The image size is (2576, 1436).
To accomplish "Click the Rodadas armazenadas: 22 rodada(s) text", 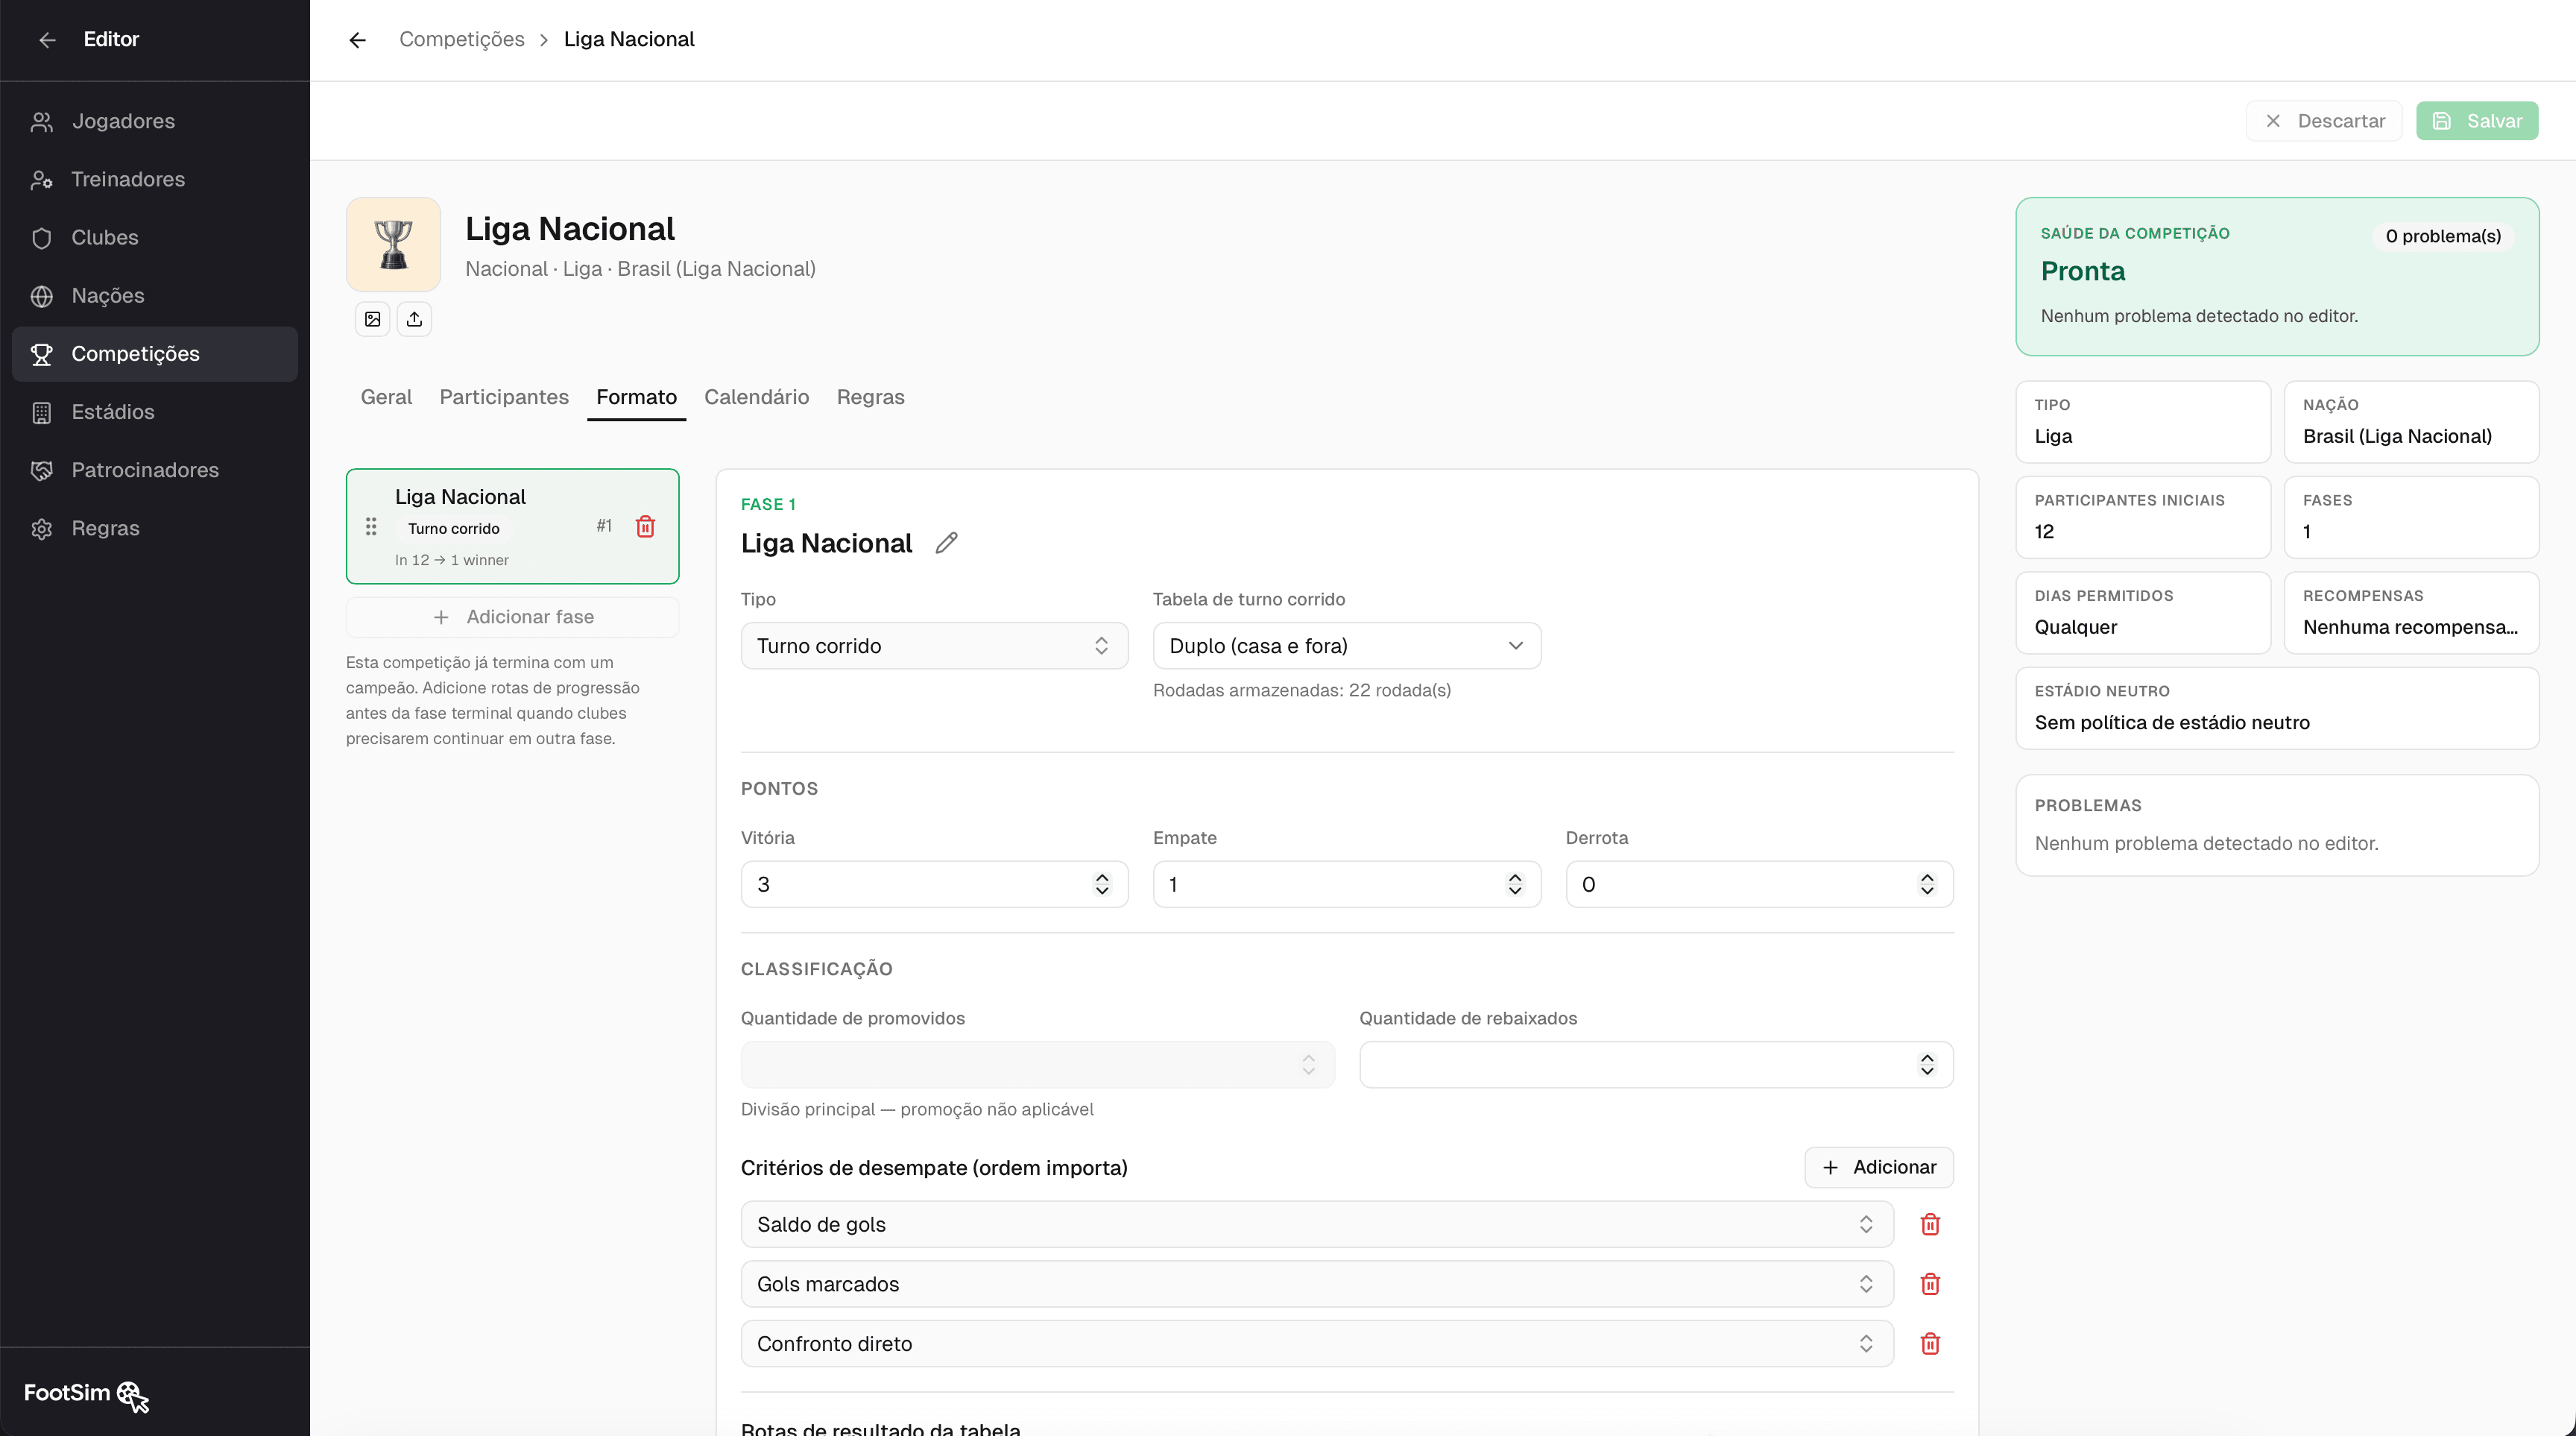I will click(x=1301, y=690).
